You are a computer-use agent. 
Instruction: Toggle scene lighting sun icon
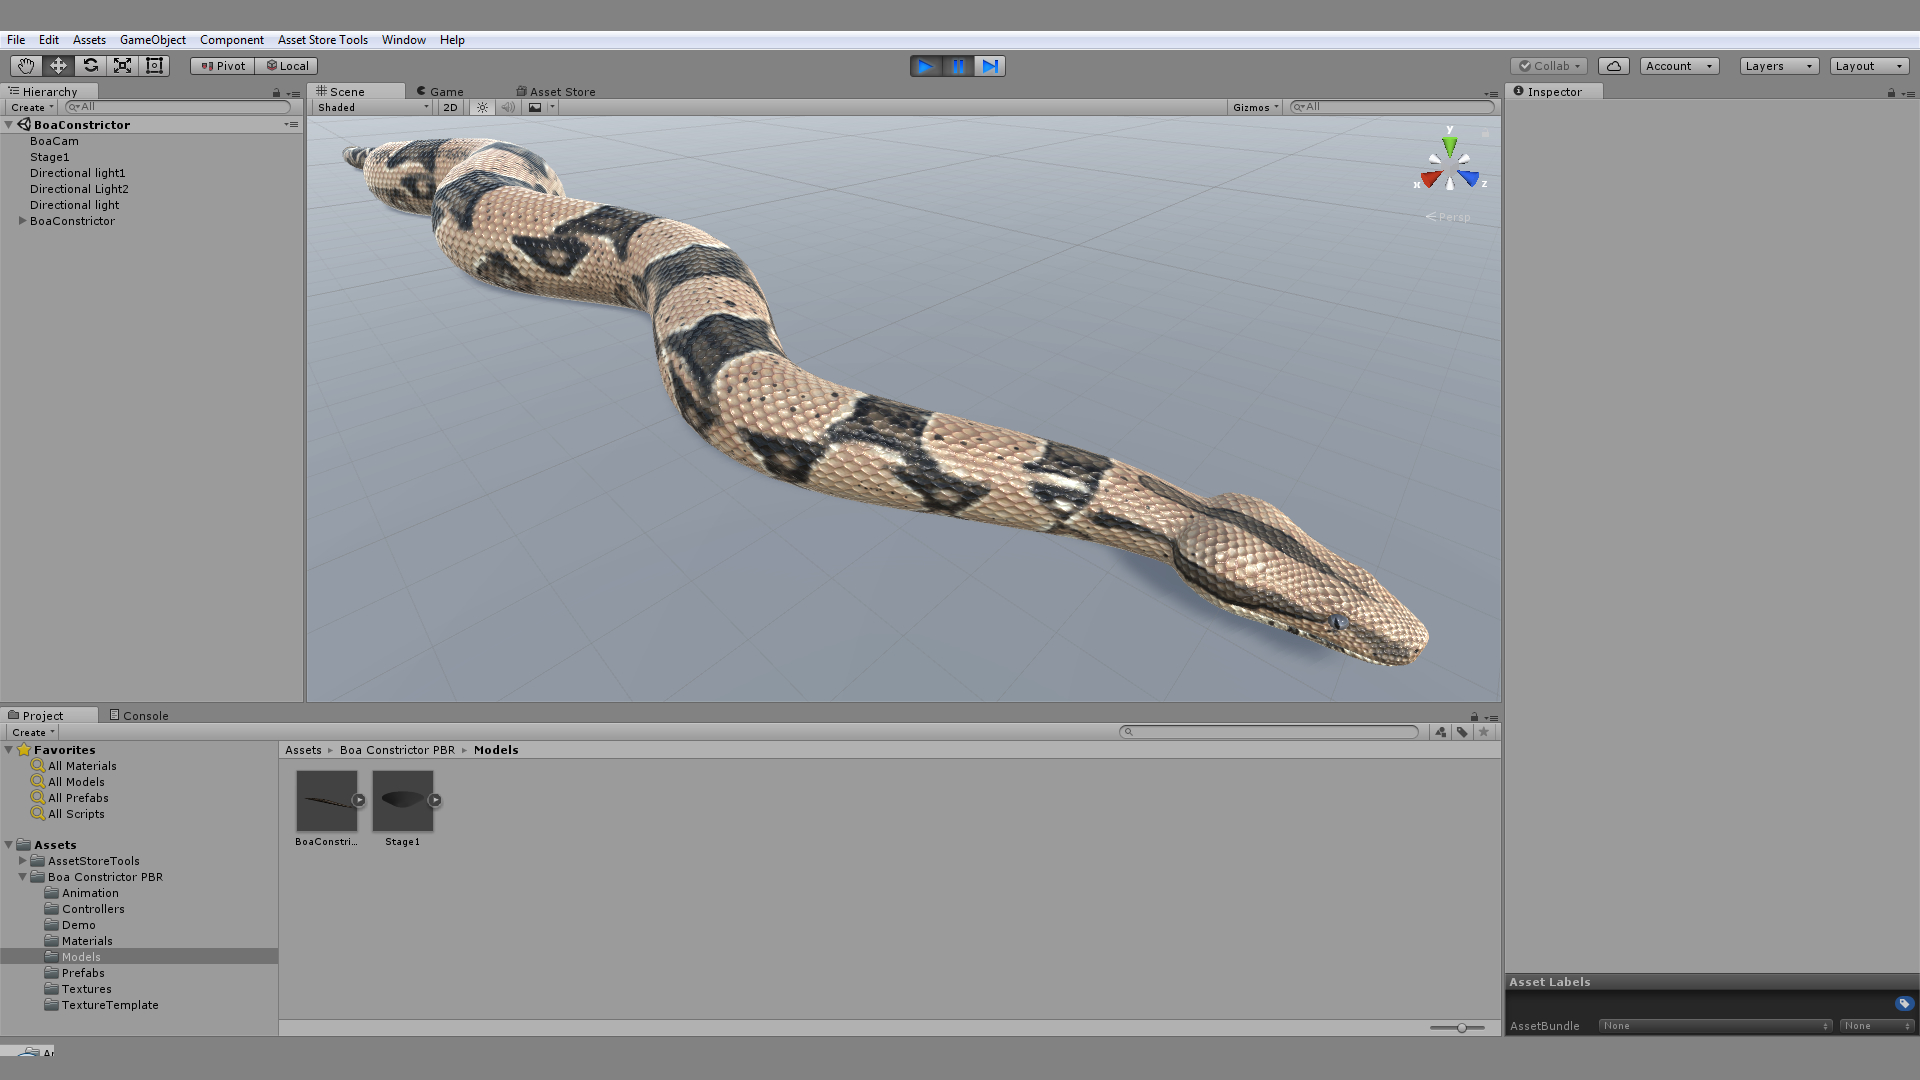[482, 107]
